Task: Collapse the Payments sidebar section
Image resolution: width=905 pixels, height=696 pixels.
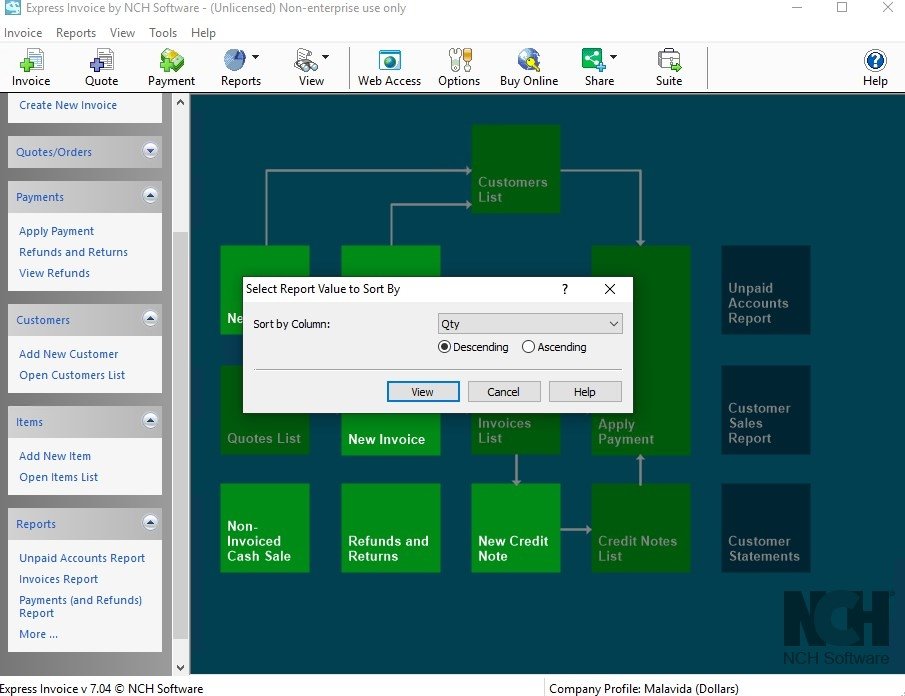Action: 150,196
